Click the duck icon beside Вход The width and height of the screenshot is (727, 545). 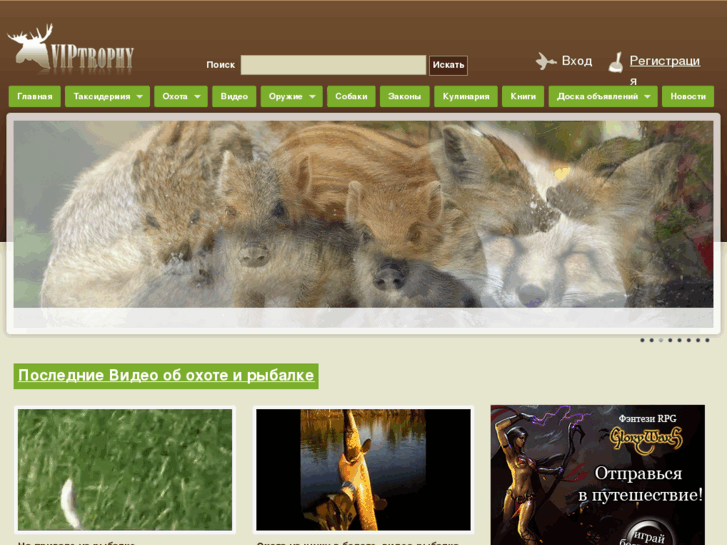[x=546, y=61]
